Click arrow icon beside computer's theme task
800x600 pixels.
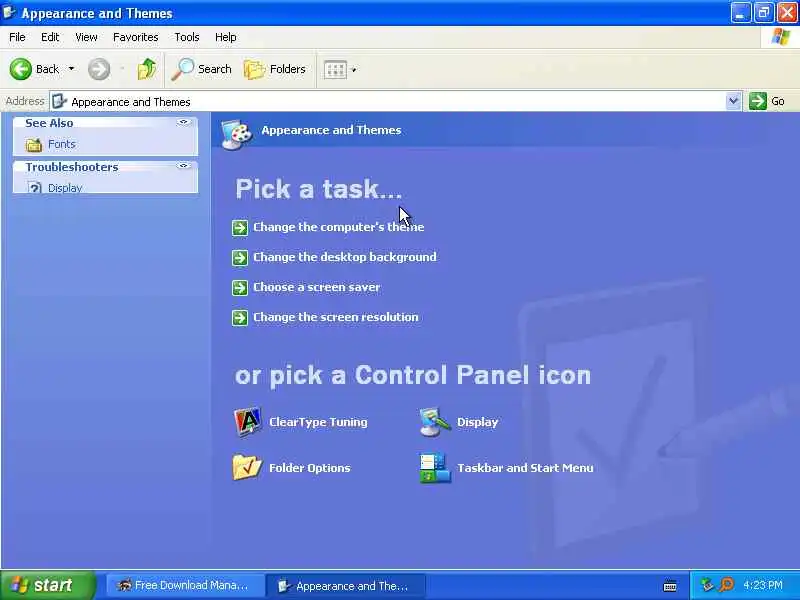(x=240, y=228)
